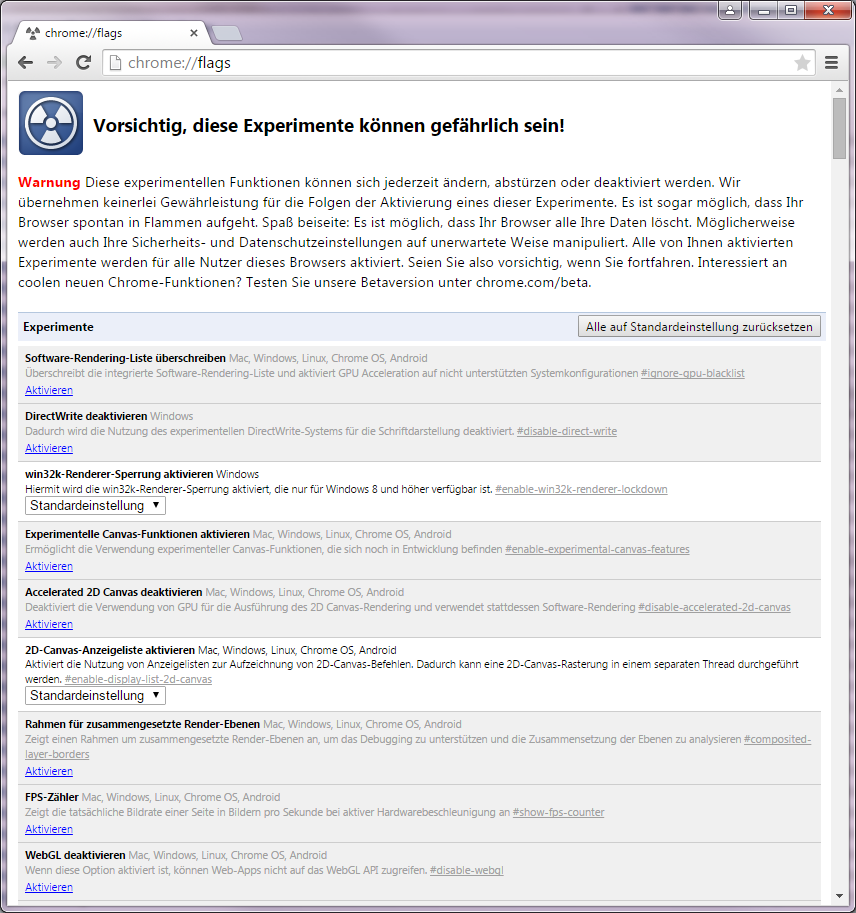This screenshot has width=856, height=913.
Task: Open the Chrome hamburger menu
Action: (832, 62)
